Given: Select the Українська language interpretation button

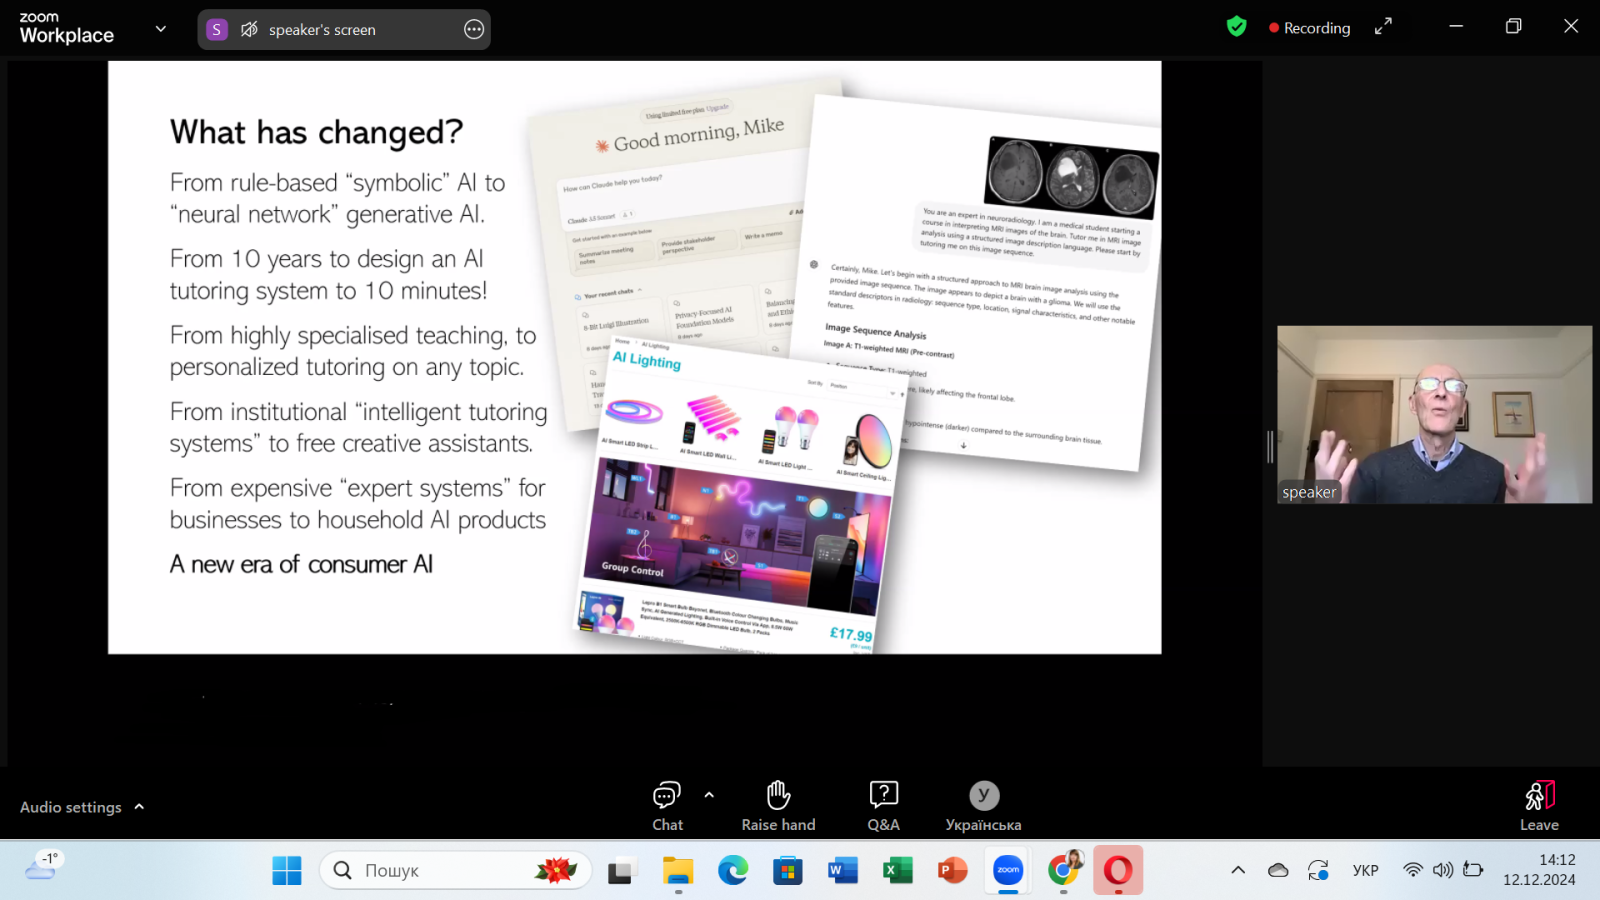Looking at the screenshot, I should pyautogui.click(x=983, y=806).
